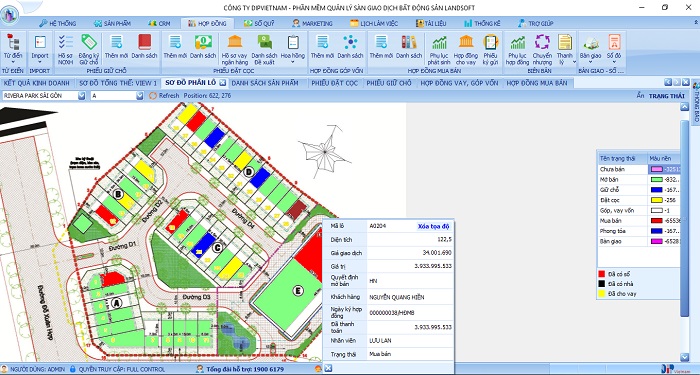Click the vertical scrollbar down arrow

[684, 357]
